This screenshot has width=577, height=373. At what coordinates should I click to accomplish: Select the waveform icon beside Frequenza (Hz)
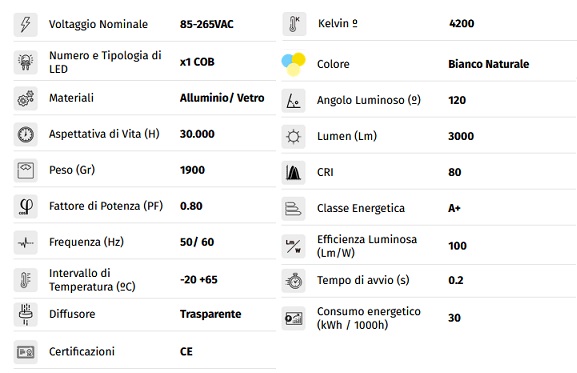[25, 242]
